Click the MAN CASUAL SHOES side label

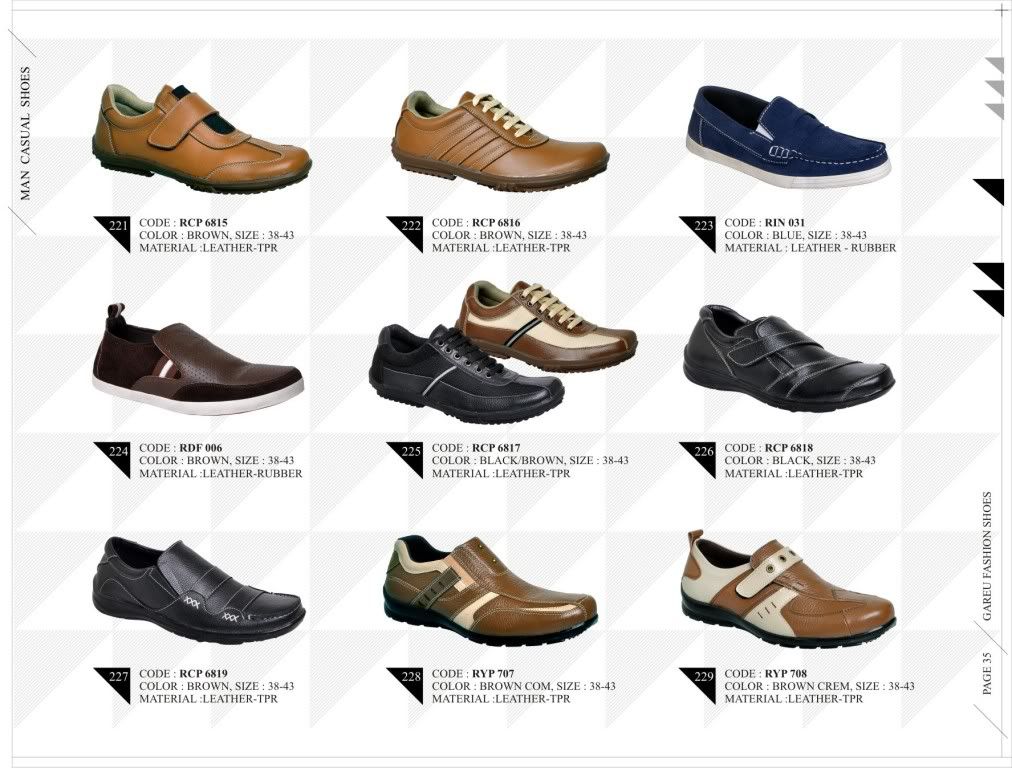(x=25, y=133)
